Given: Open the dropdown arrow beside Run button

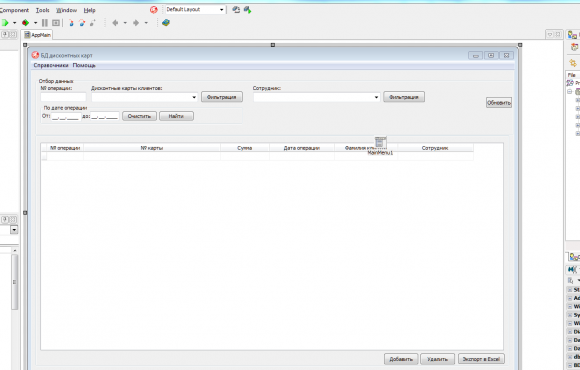Looking at the screenshot, I should point(14,23).
